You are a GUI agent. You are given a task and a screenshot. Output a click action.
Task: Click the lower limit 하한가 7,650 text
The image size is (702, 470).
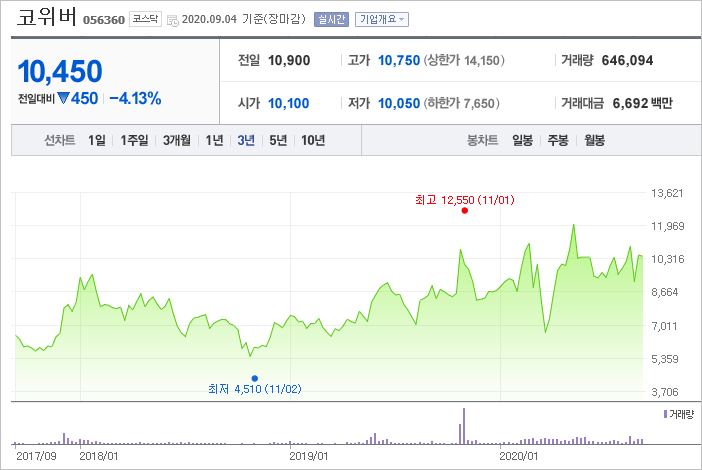point(461,103)
